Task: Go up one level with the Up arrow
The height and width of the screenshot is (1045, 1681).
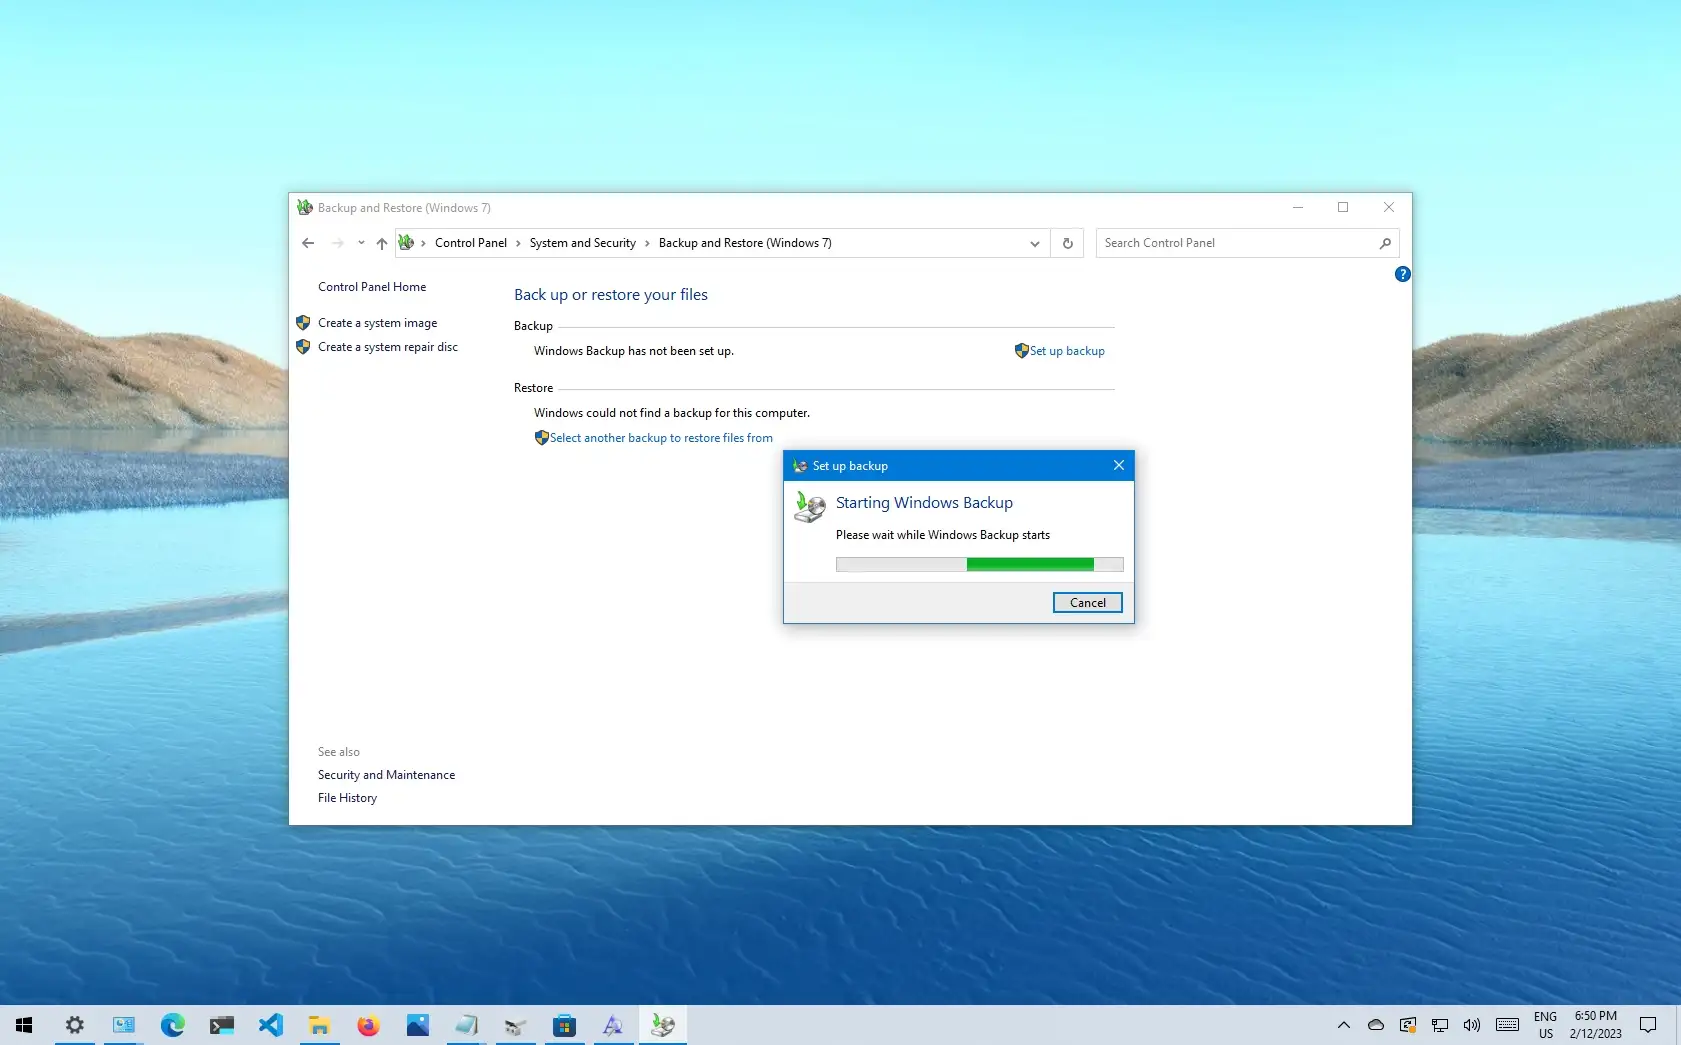Action: point(382,243)
